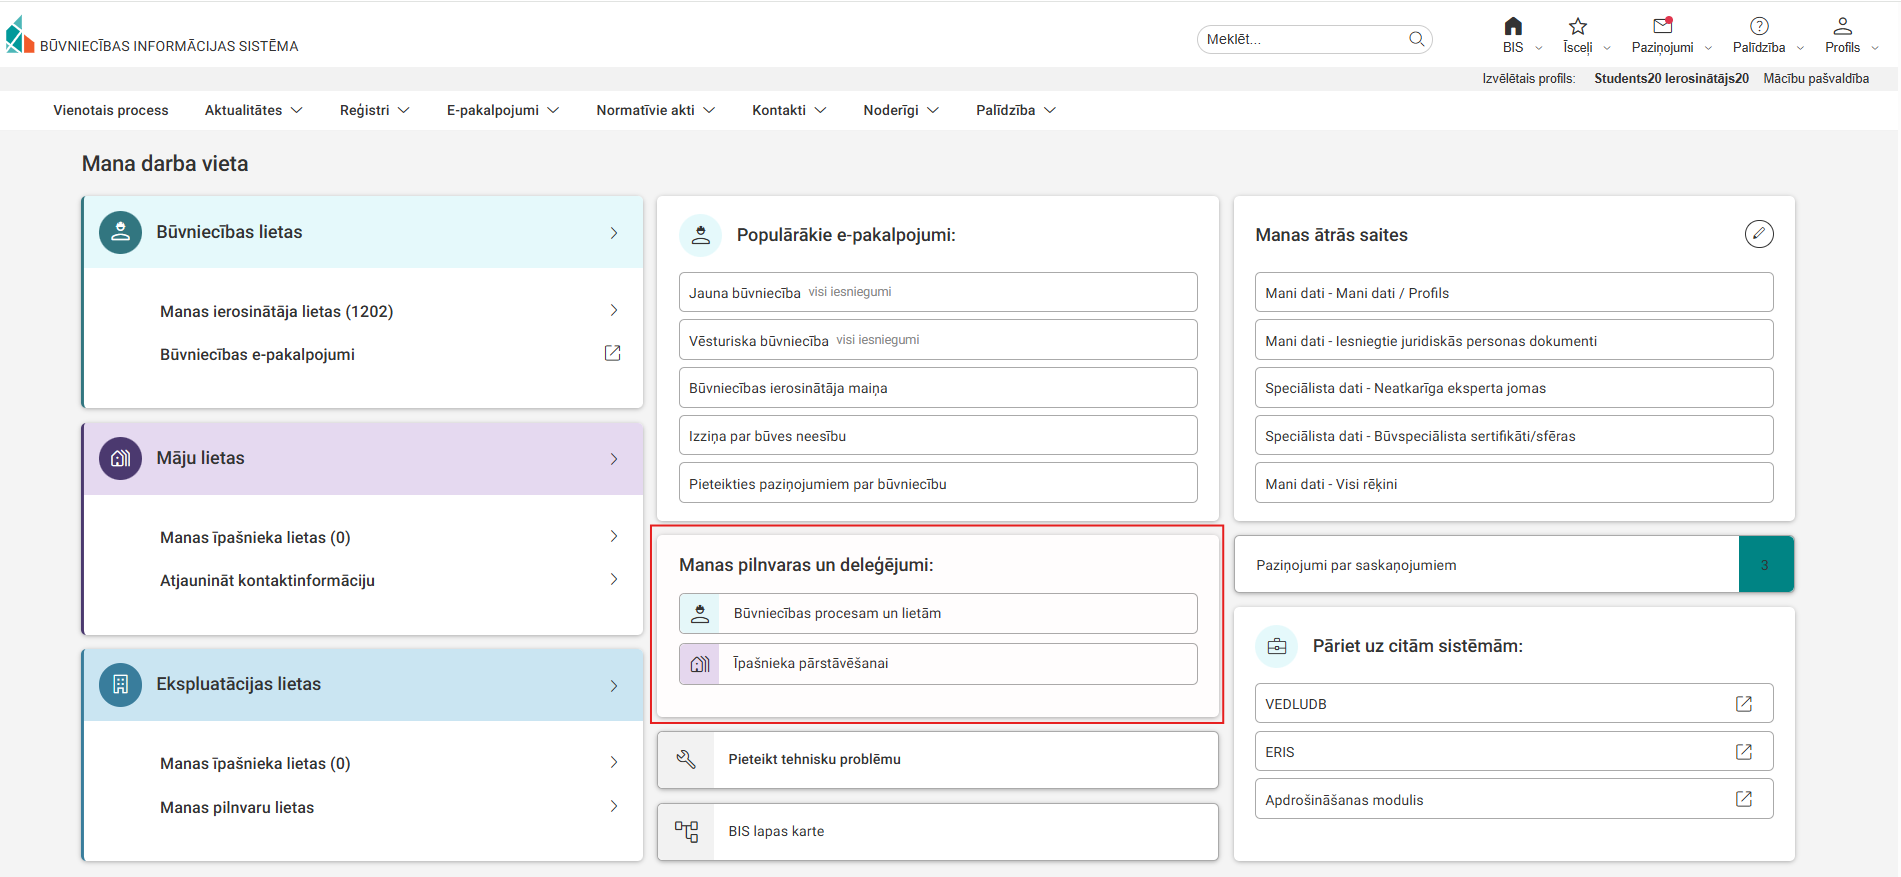Open external icon for Būvniecības e-pakalpojumi
This screenshot has height=877, width=1901.
click(612, 354)
